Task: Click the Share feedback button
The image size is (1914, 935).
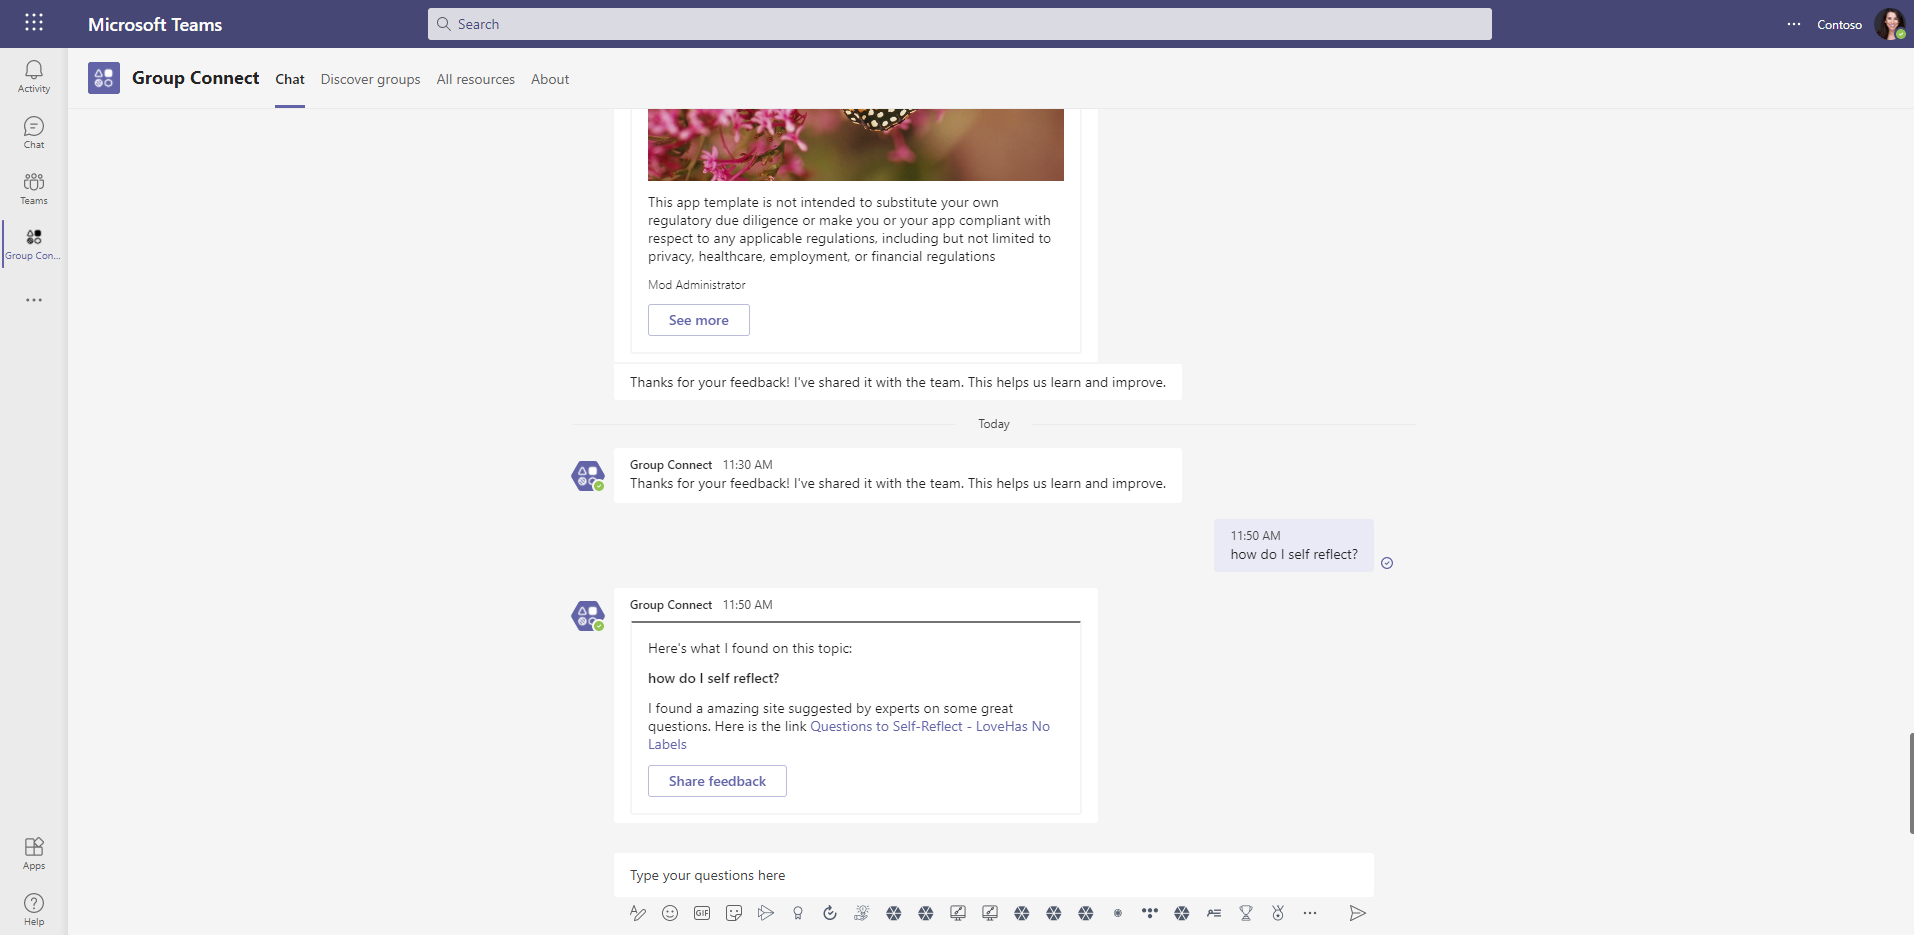Action: click(x=717, y=781)
